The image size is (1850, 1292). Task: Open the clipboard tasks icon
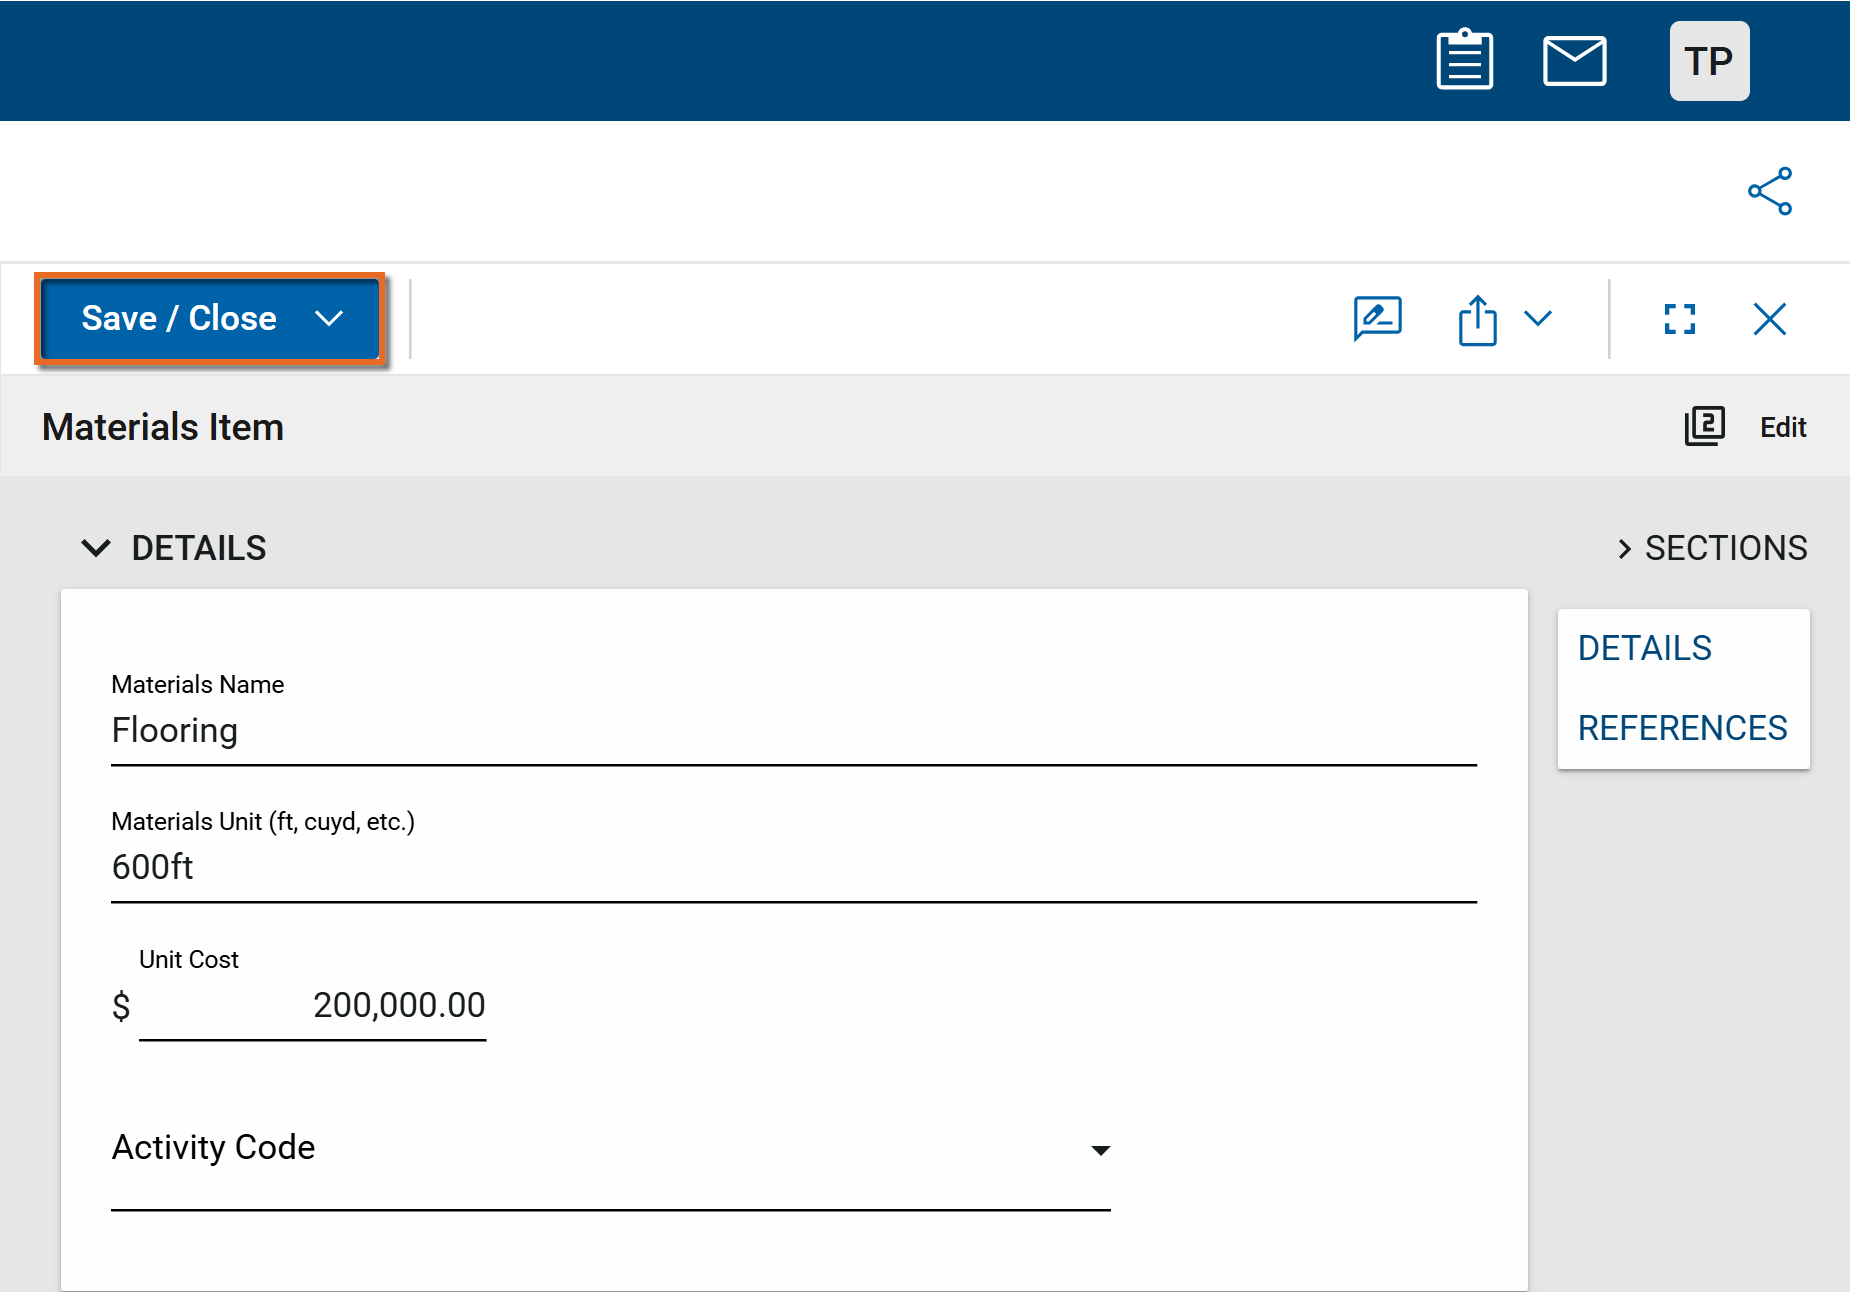coord(1464,61)
